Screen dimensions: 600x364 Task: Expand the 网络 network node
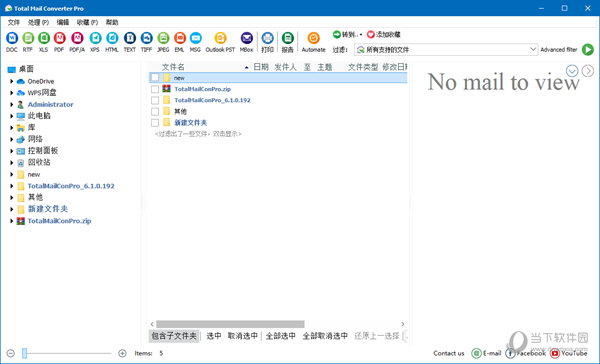point(11,139)
